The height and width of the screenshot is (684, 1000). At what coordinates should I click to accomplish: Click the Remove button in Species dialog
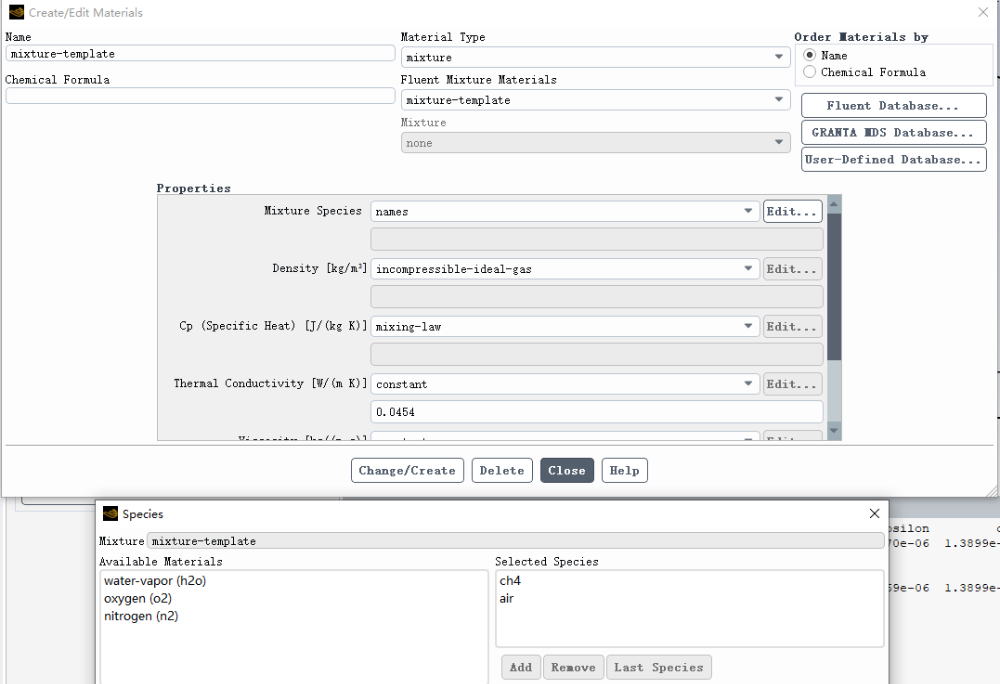click(573, 667)
